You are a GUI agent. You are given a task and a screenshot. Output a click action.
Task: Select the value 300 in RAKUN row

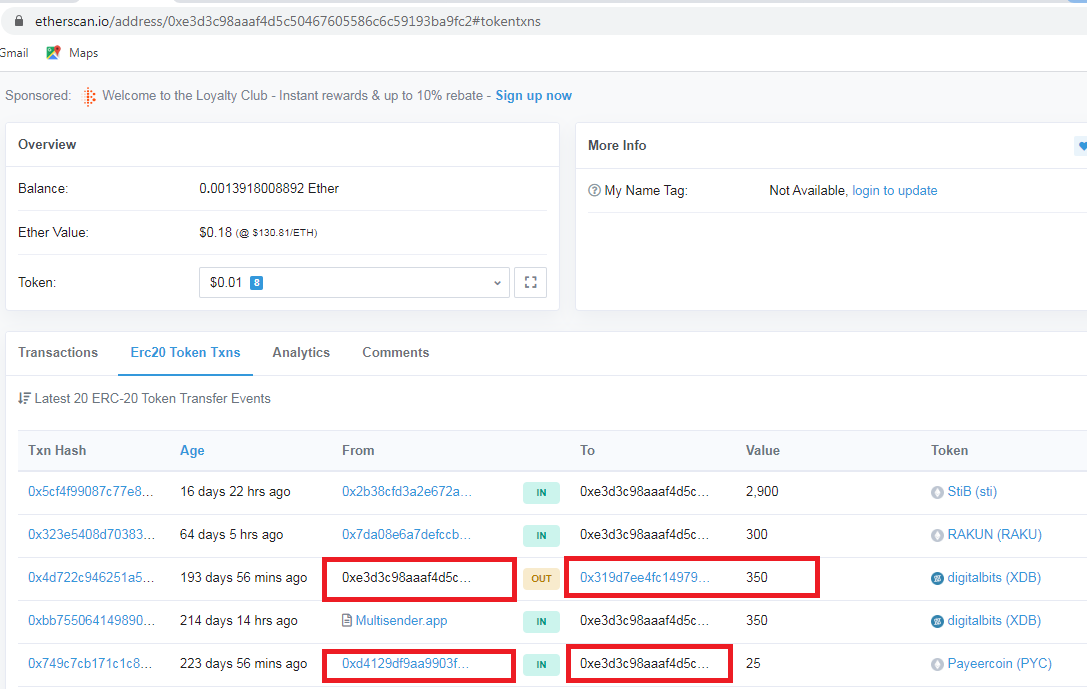[756, 534]
